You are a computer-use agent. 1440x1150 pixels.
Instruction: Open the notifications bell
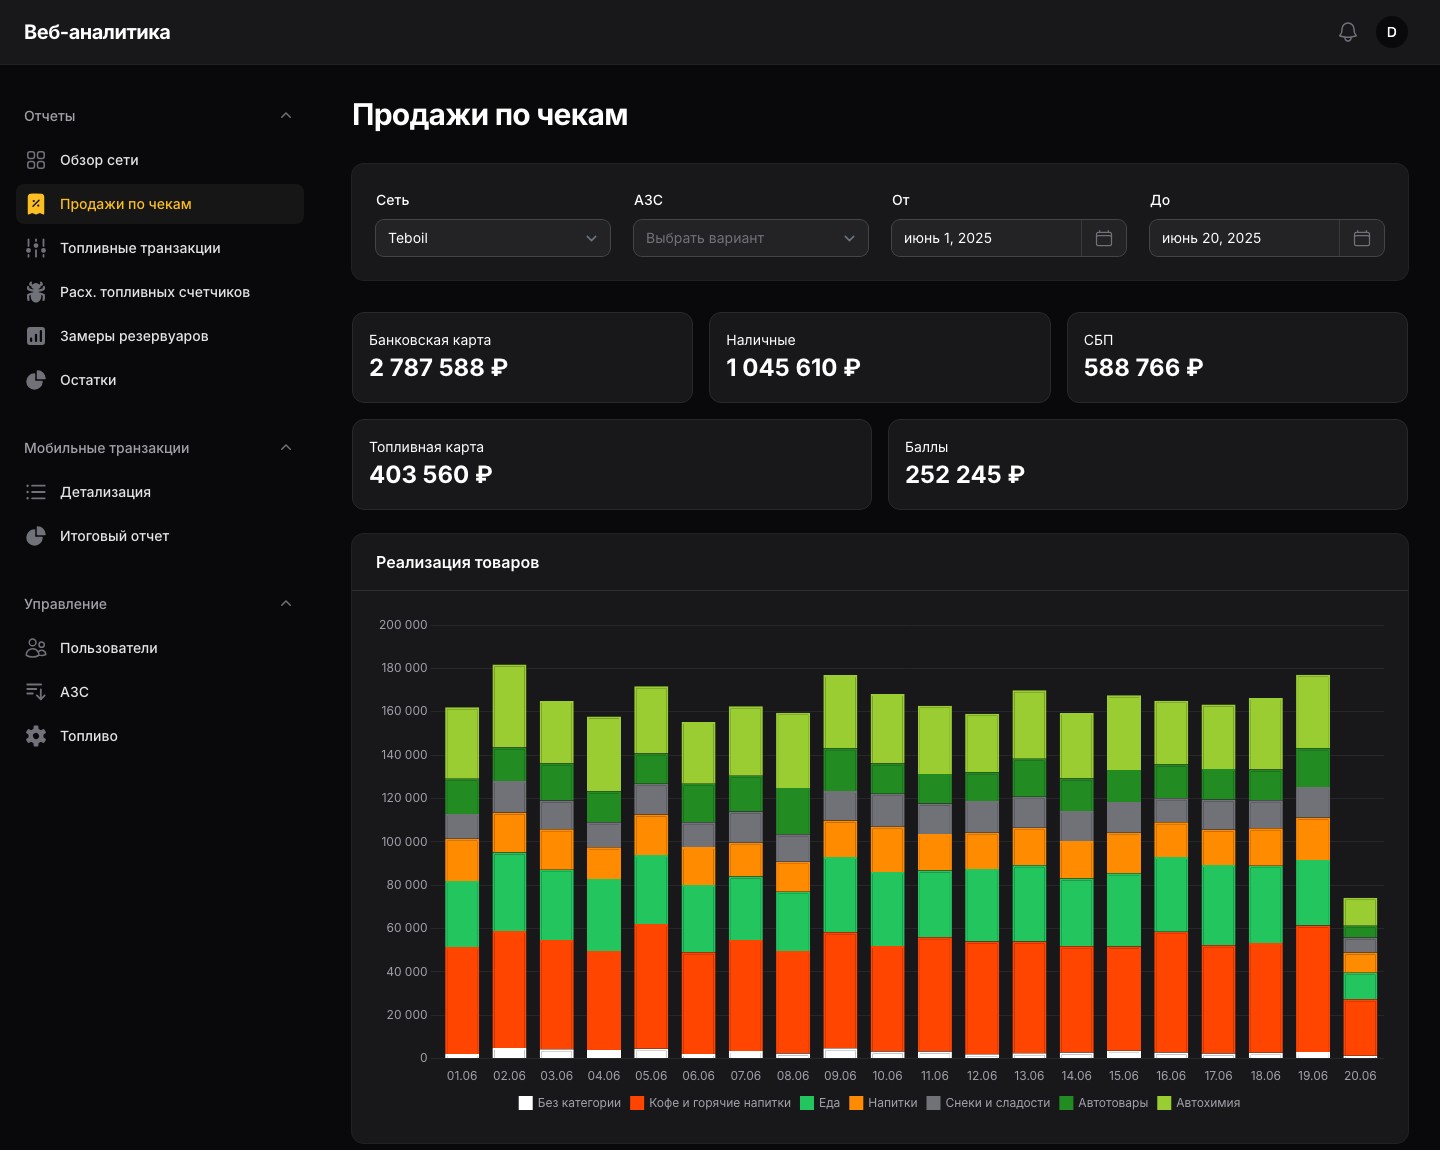tap(1348, 32)
